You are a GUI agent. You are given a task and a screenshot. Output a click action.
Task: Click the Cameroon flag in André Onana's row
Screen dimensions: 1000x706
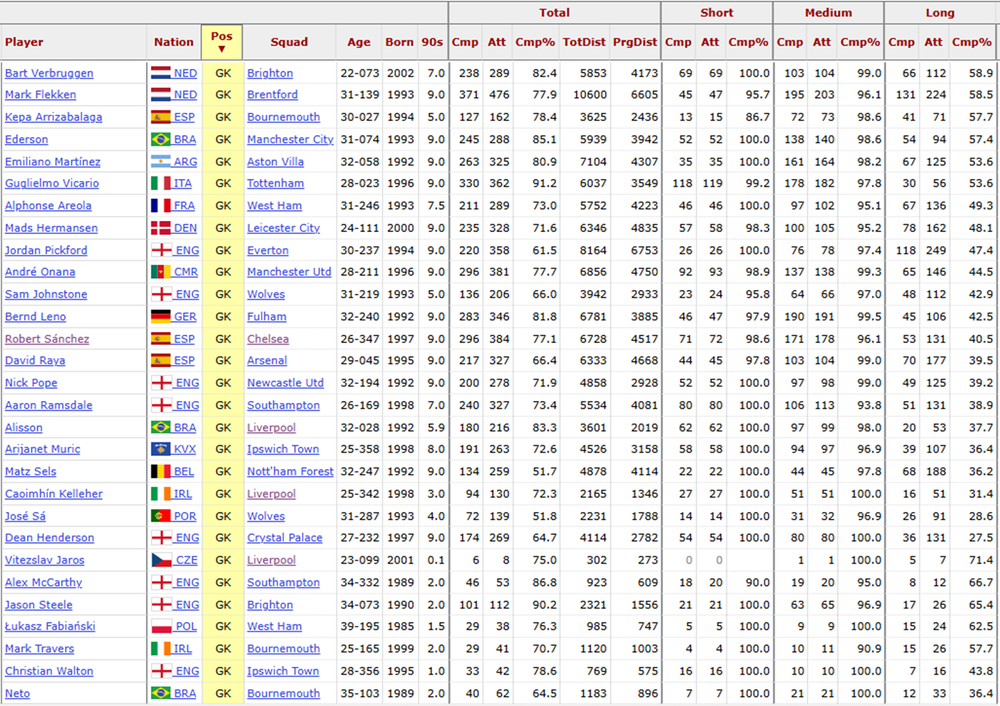pos(161,272)
